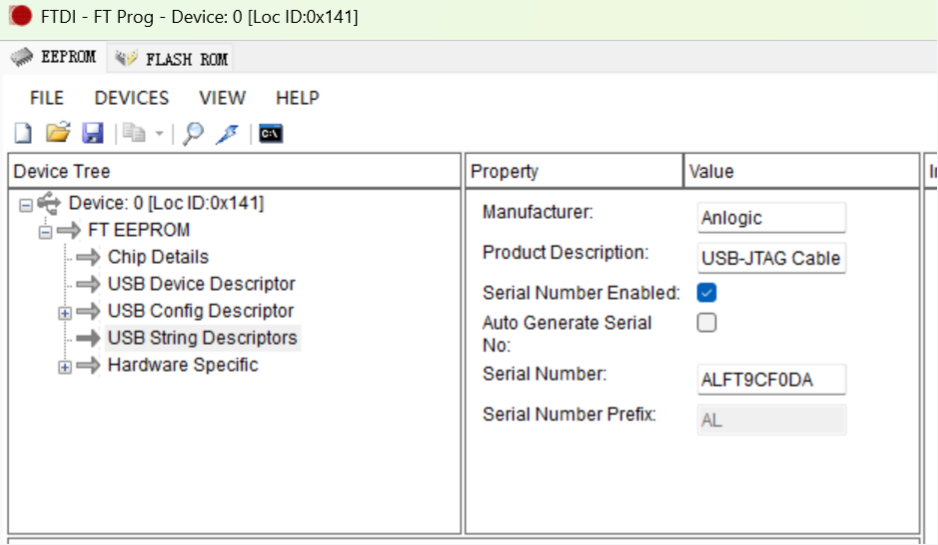Click the EEPROM tab chip icon
The height and width of the screenshot is (545, 938).
pos(22,57)
